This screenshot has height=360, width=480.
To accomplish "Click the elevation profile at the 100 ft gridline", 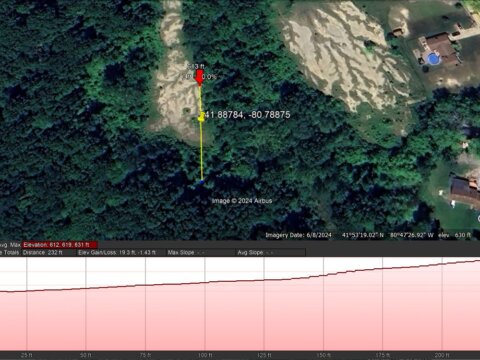I will pos(205,282).
